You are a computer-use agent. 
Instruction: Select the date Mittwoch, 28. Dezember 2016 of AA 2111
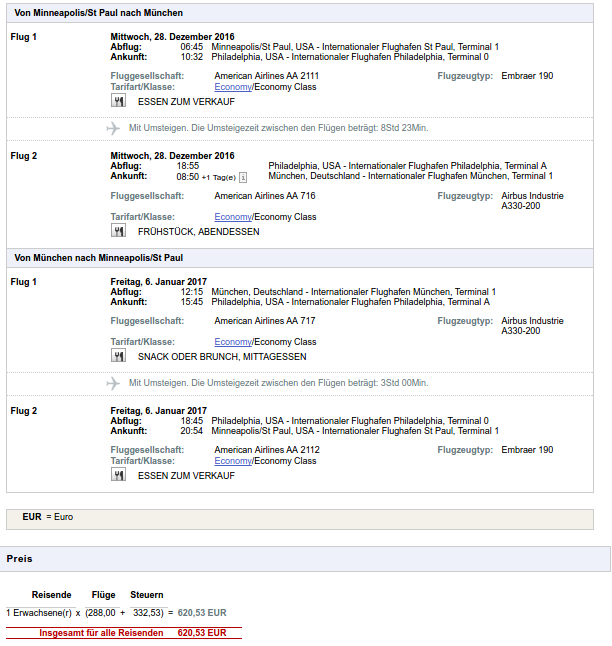(172, 37)
